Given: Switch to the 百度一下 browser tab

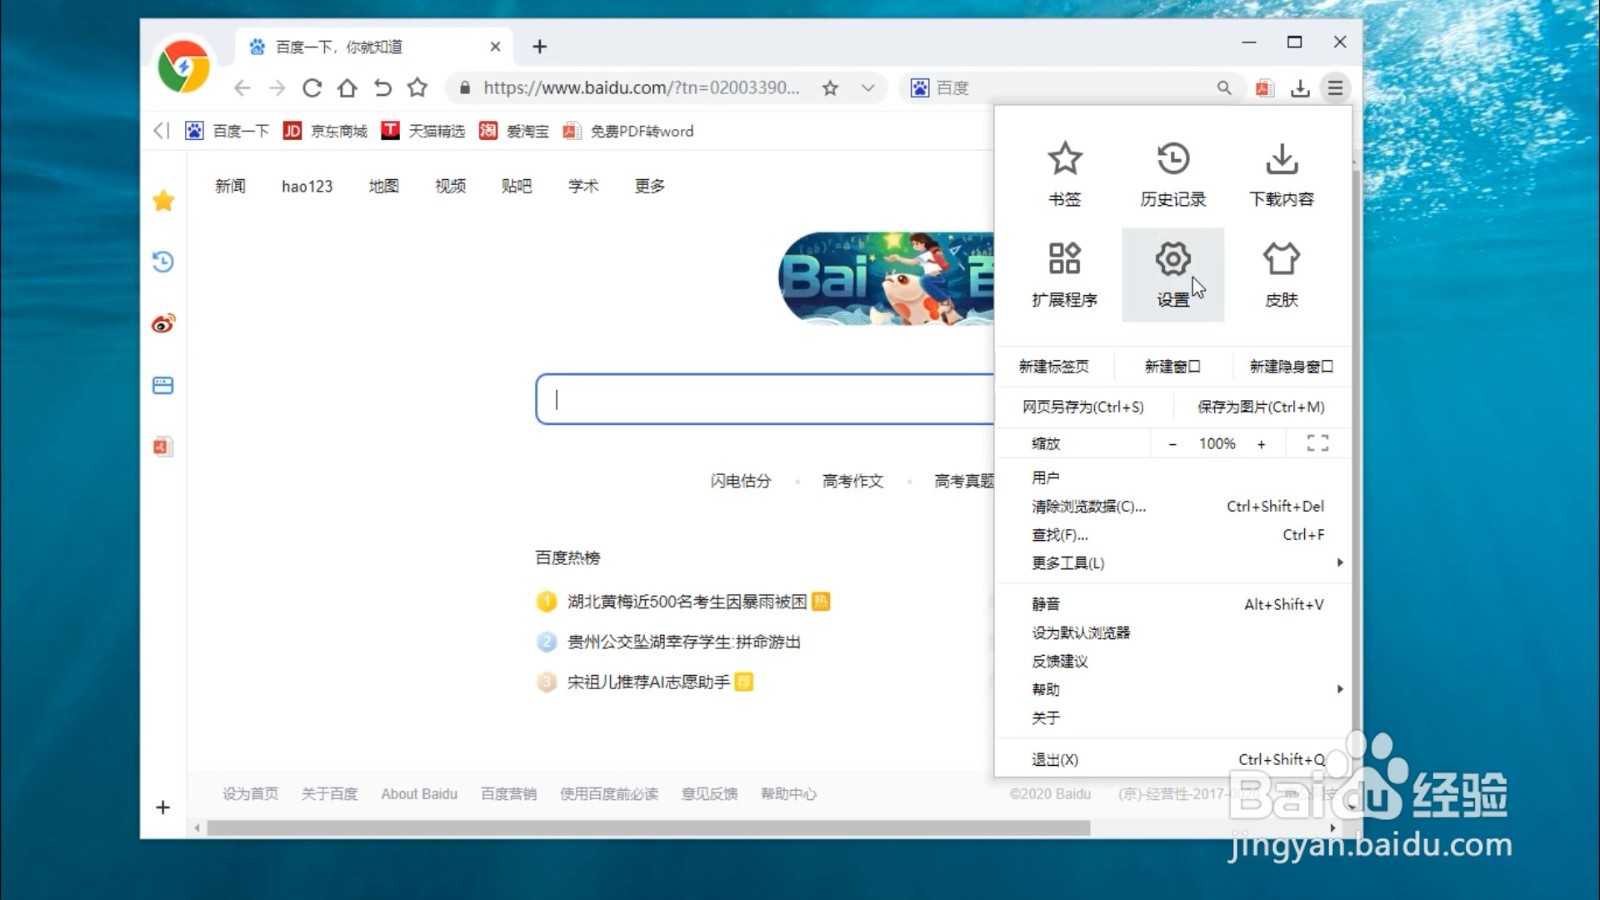Looking at the screenshot, I should click(x=340, y=46).
